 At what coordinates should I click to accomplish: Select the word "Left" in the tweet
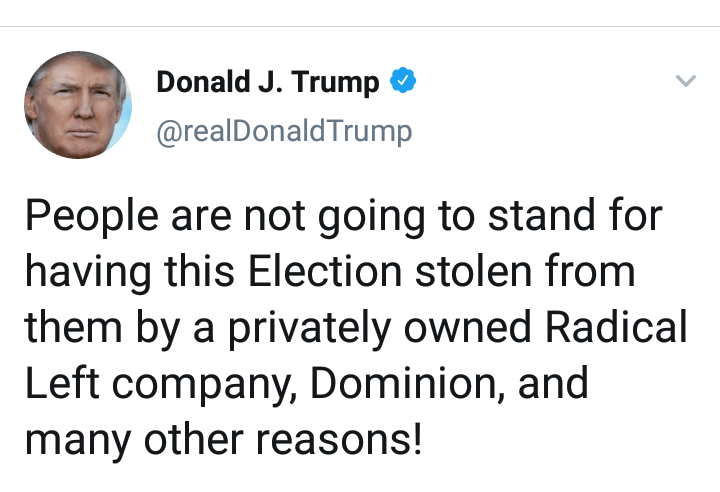click(57, 383)
